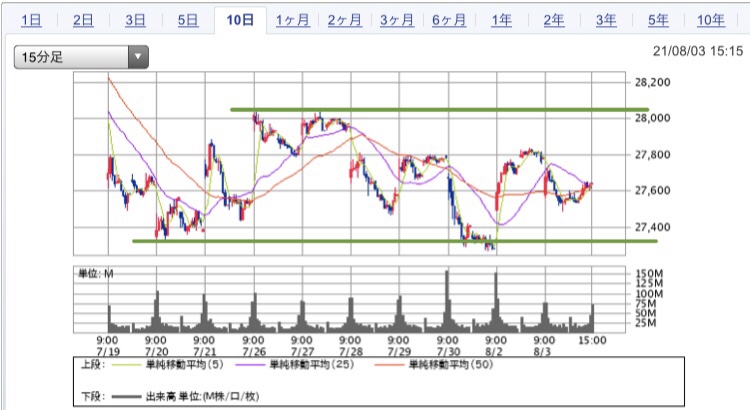Switch to the 5日 range tab

coord(188,20)
